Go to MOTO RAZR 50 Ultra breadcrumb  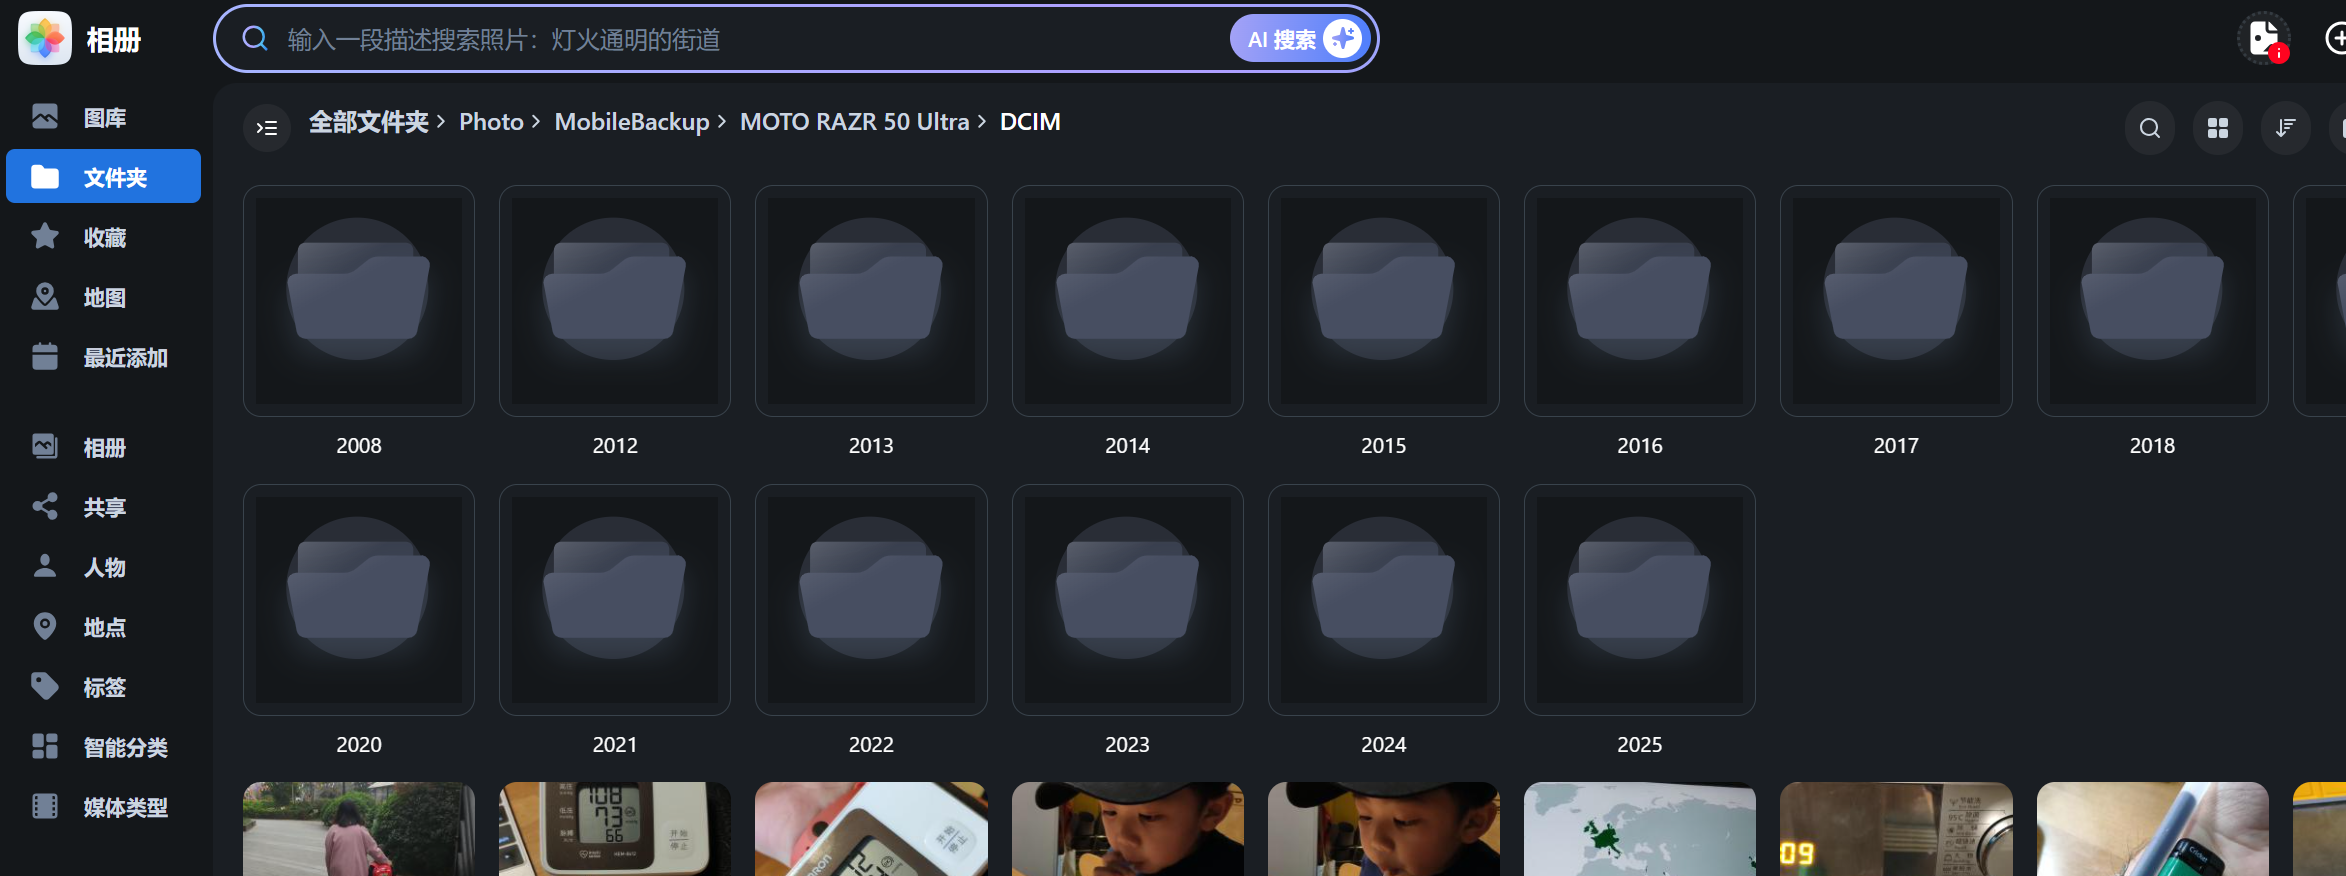tap(854, 122)
